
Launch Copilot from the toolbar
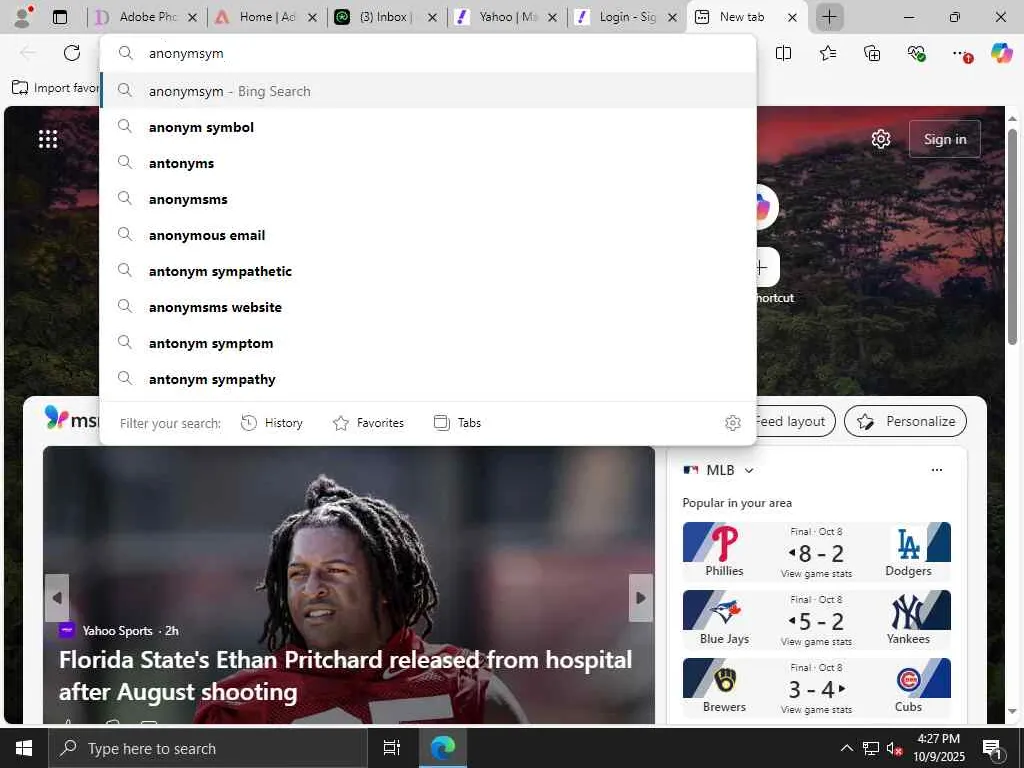(1002, 53)
